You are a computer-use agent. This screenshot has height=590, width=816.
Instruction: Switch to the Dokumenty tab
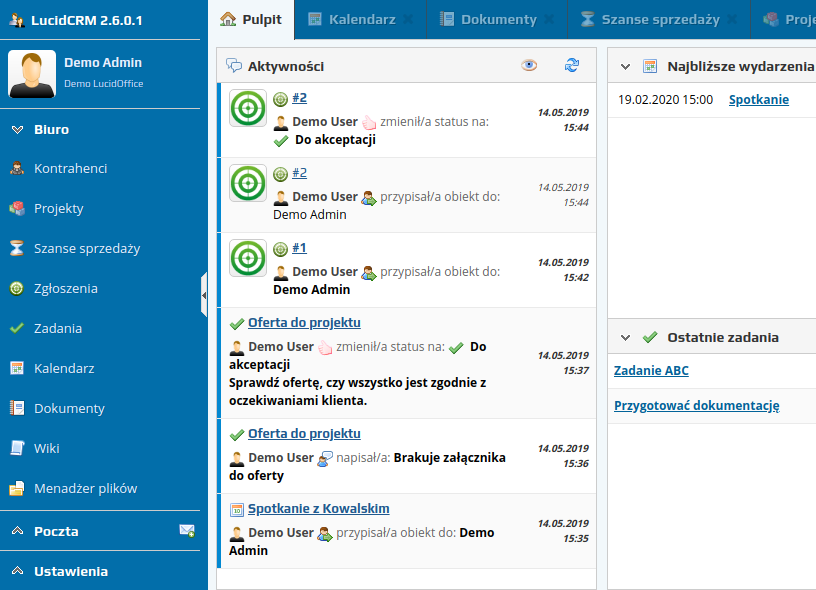point(498,19)
